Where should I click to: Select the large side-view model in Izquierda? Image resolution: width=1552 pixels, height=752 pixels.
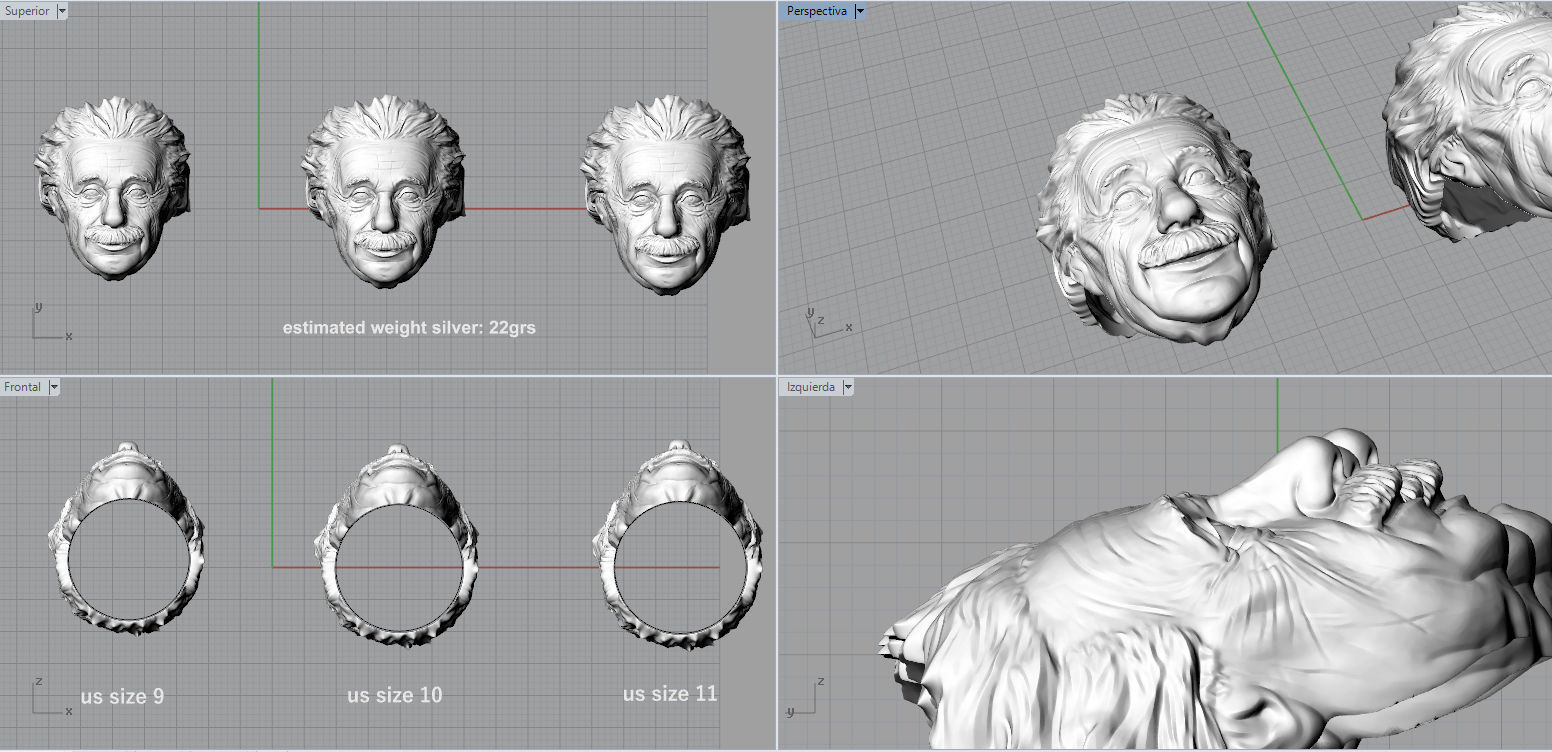pyautogui.click(x=1215, y=590)
